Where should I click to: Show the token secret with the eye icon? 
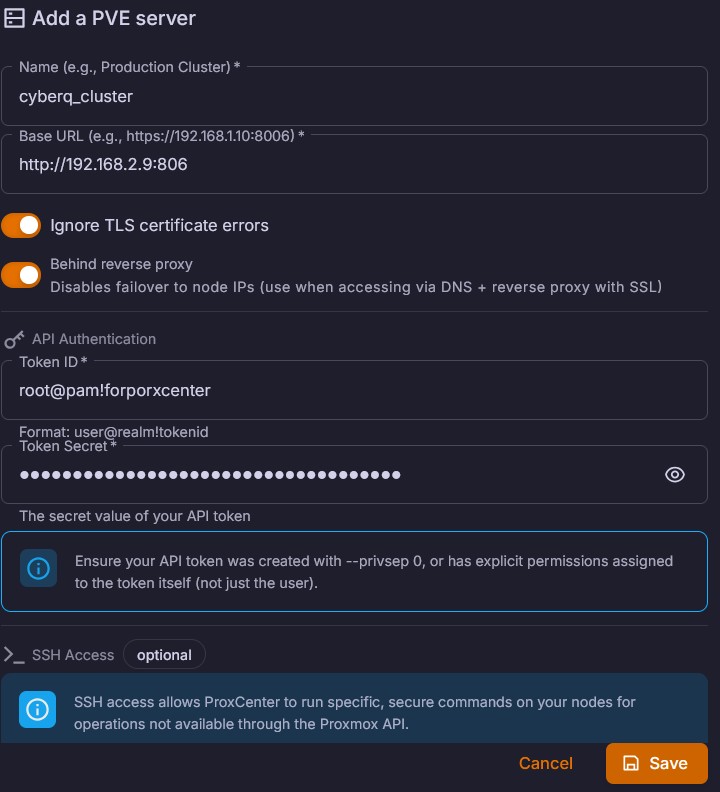click(675, 474)
